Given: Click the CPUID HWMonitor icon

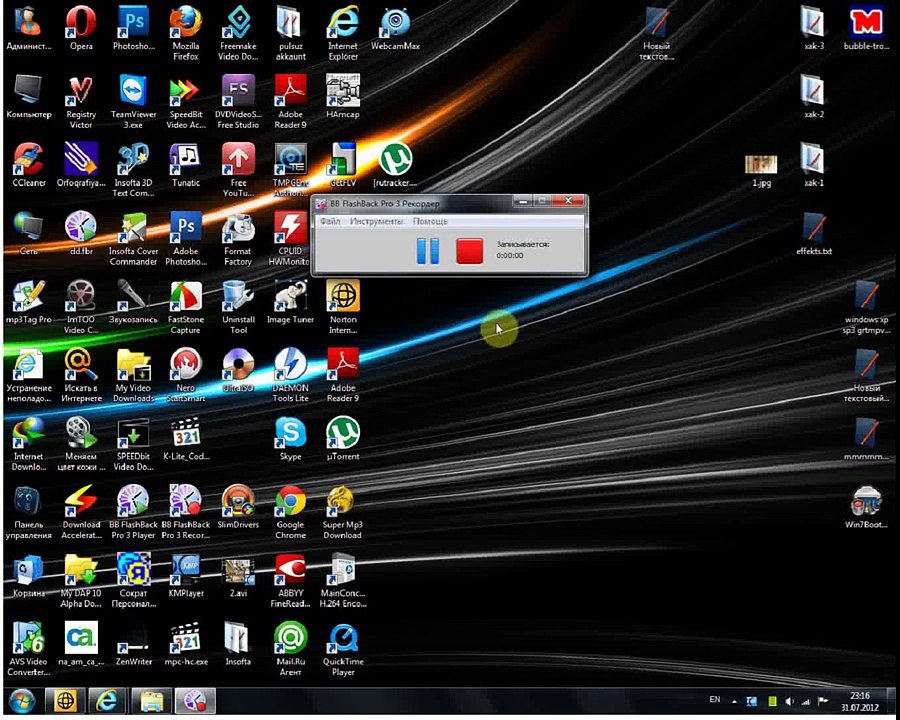Looking at the screenshot, I should click(x=290, y=239).
